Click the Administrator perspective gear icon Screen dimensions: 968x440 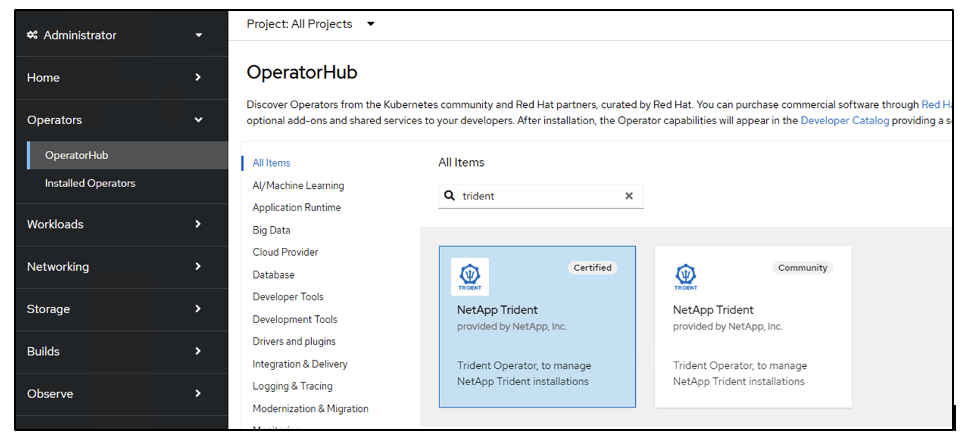pos(33,35)
